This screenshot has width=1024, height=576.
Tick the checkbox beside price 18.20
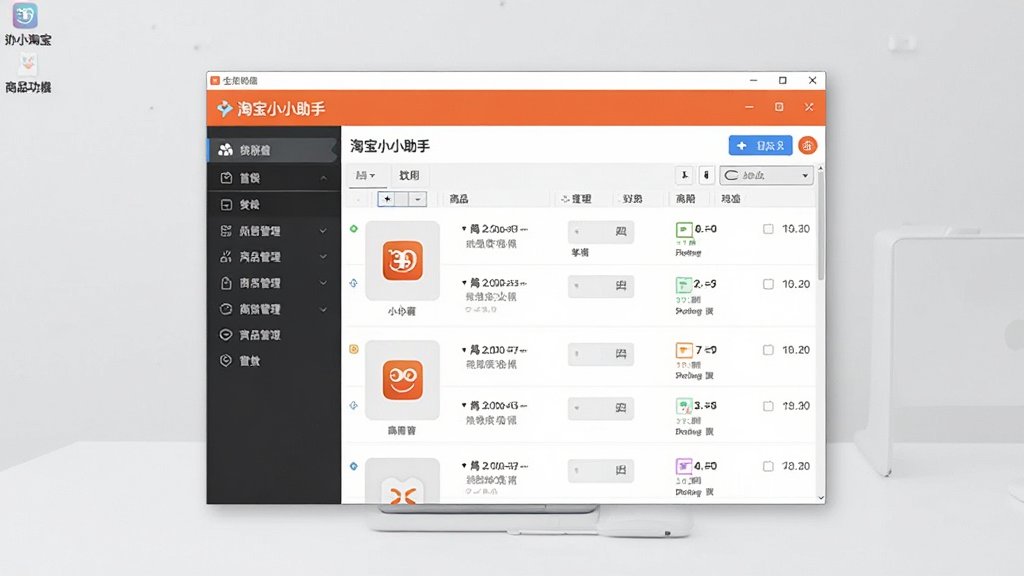coord(768,466)
